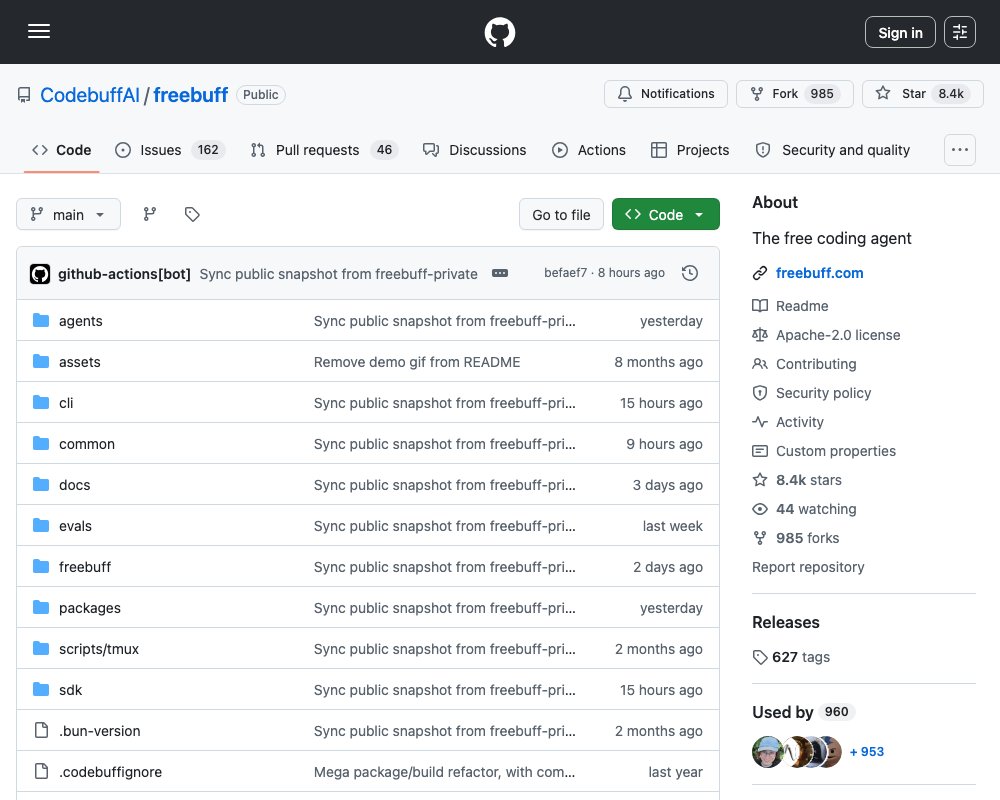Viewport: 1000px width, 800px height.
Task: Open the Actions tab
Action: pos(589,150)
